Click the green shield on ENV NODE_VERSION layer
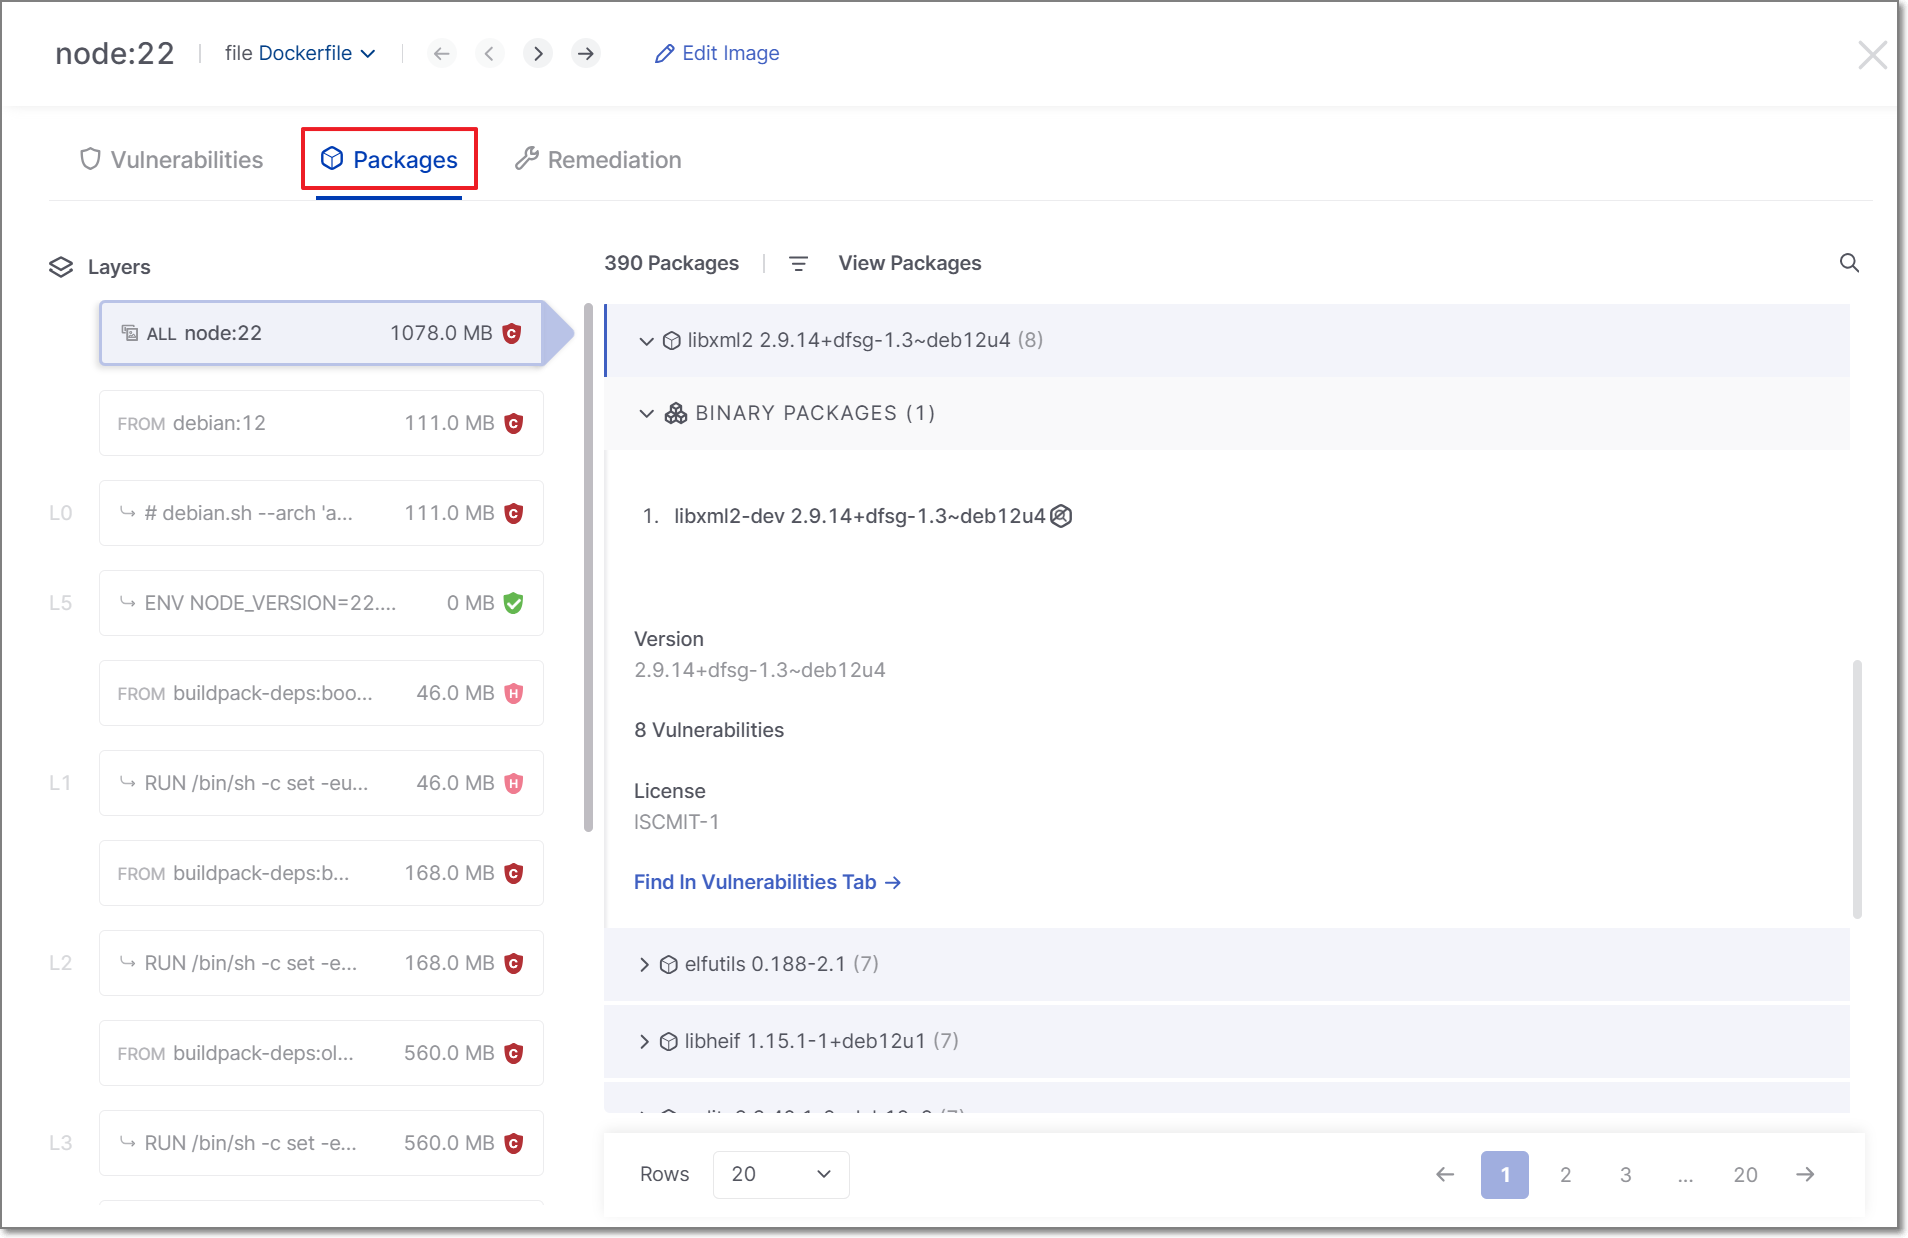The height and width of the screenshot is (1238, 1908). click(x=514, y=603)
